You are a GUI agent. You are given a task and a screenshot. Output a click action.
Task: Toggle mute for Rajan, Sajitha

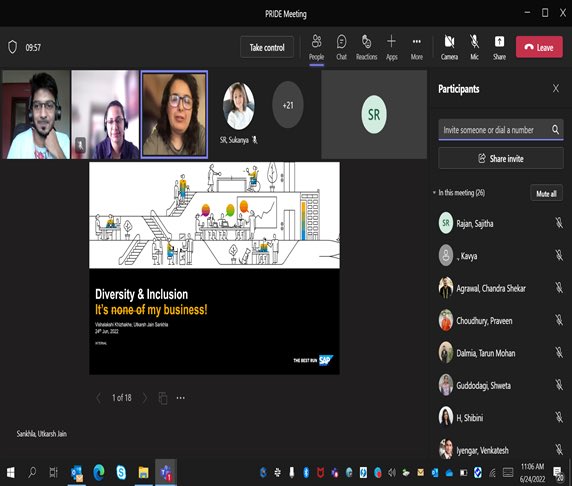coord(559,223)
